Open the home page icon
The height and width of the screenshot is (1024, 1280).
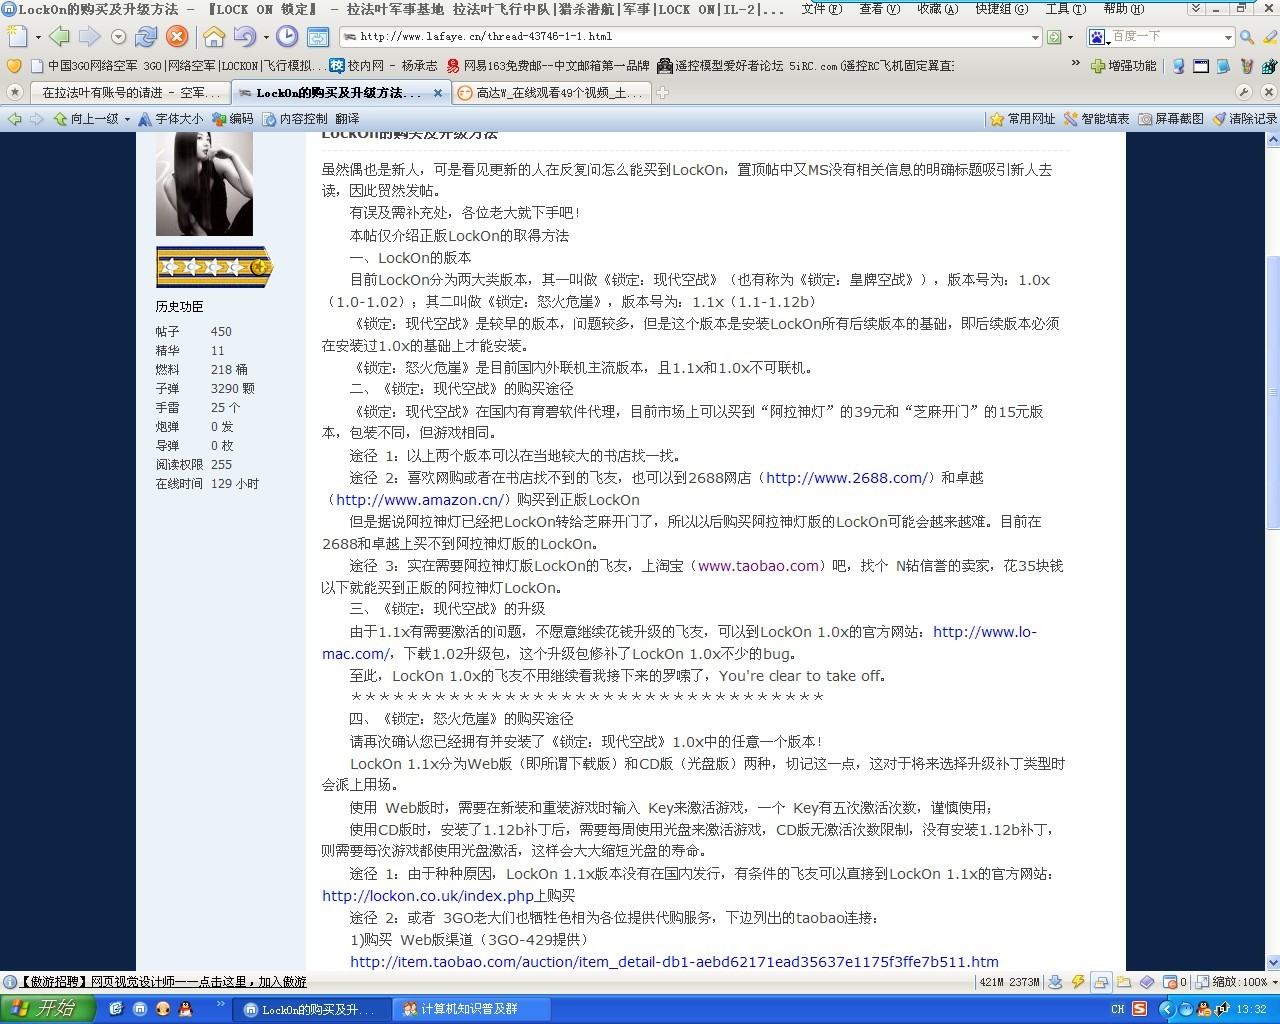click(214, 37)
